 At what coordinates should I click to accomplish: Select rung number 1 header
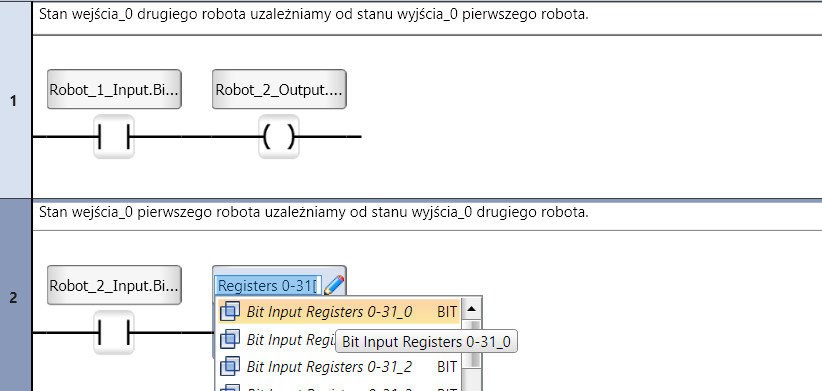point(16,101)
